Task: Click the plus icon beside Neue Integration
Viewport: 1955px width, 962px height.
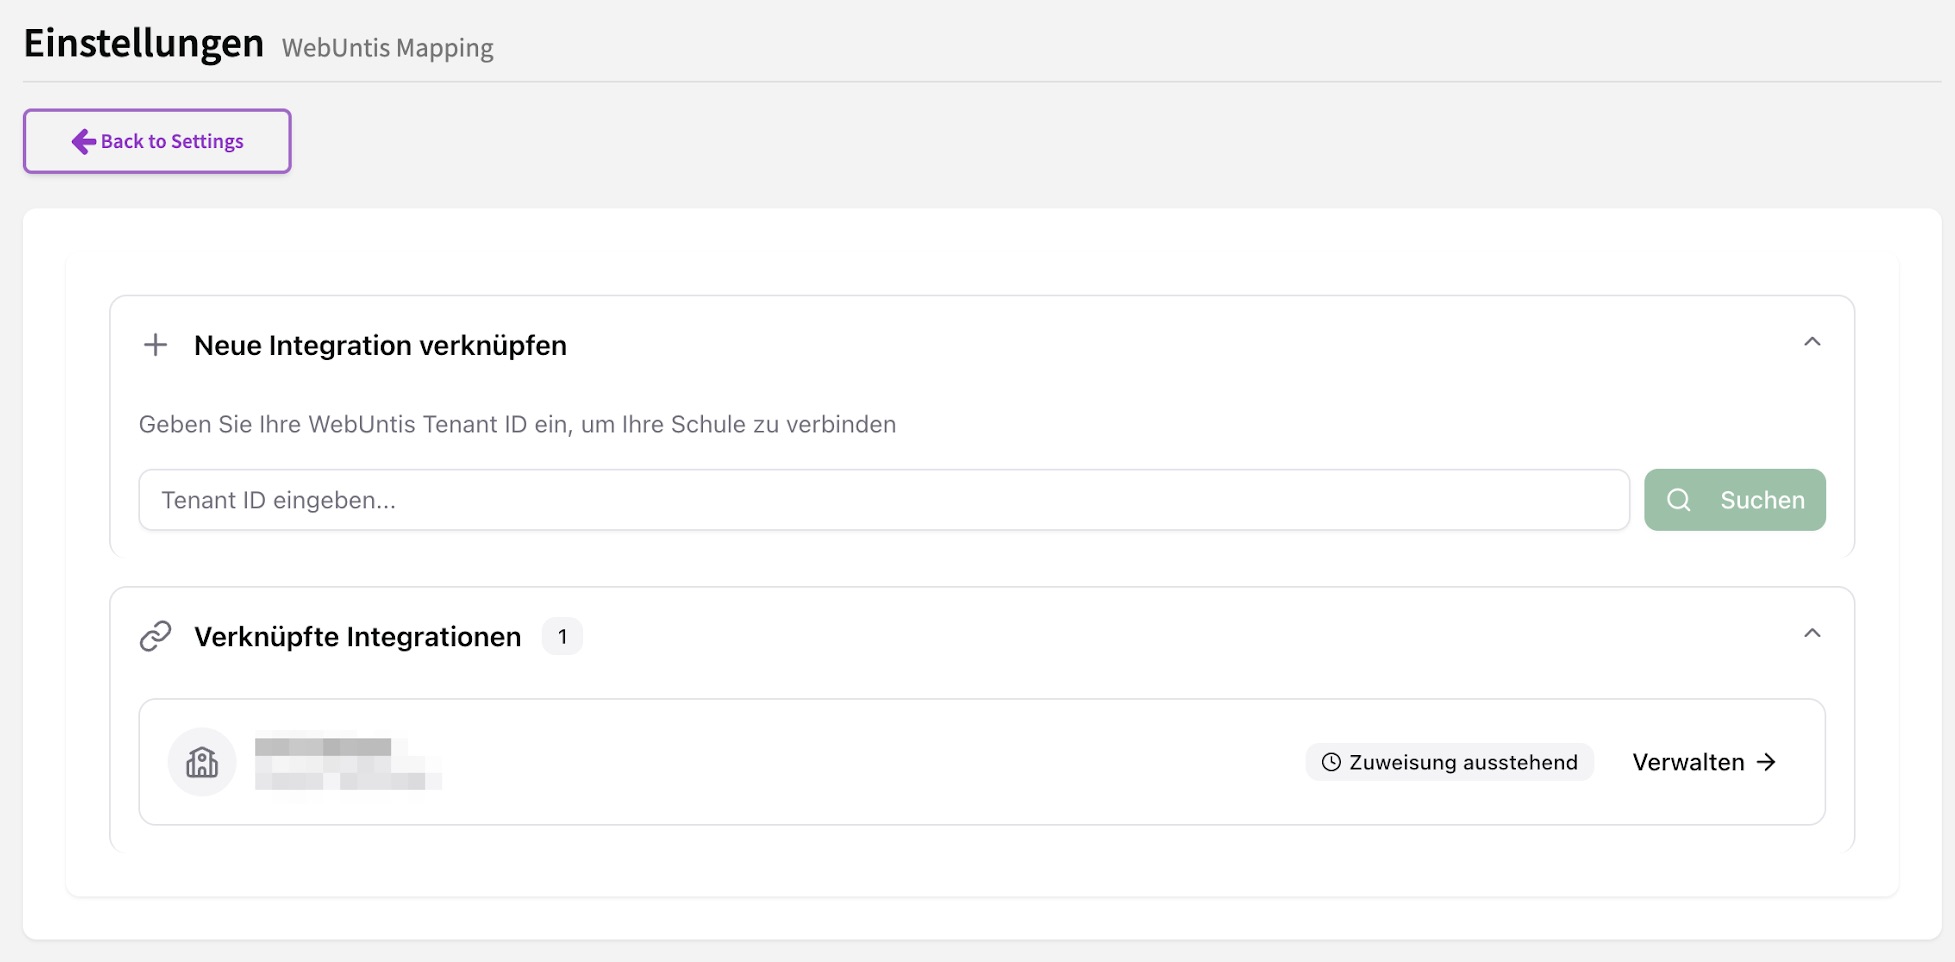Action: point(155,345)
